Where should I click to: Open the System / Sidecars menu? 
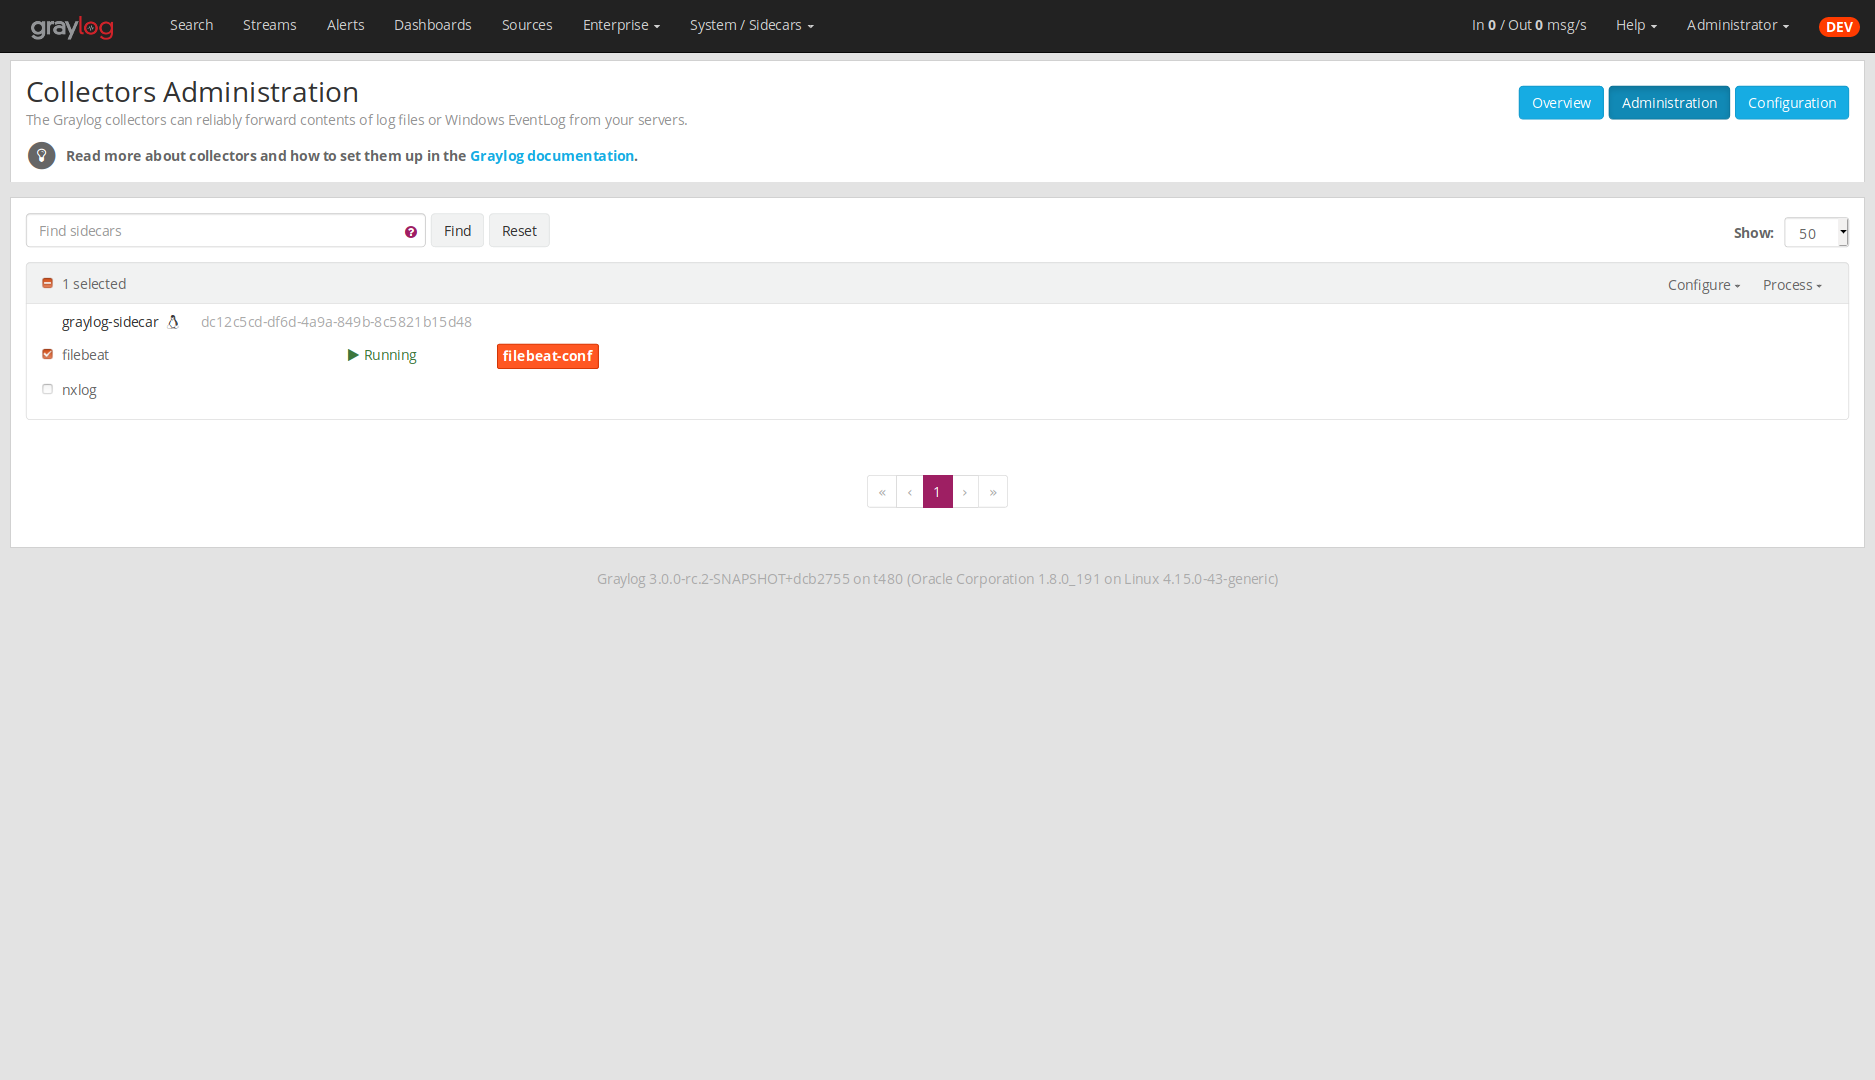pos(751,25)
